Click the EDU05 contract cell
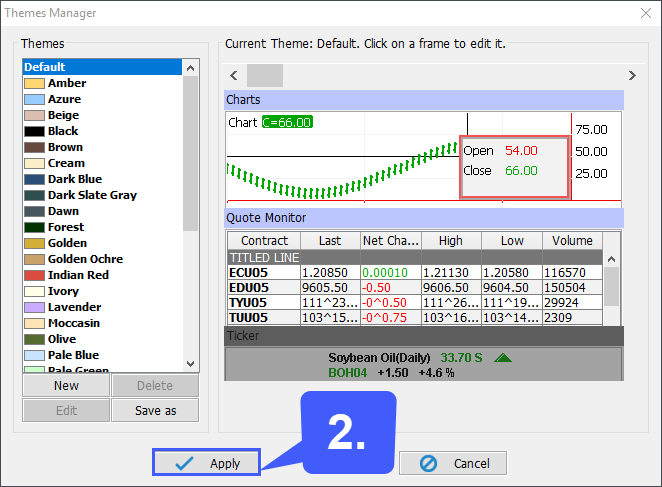The width and height of the screenshot is (662, 487). tap(264, 288)
